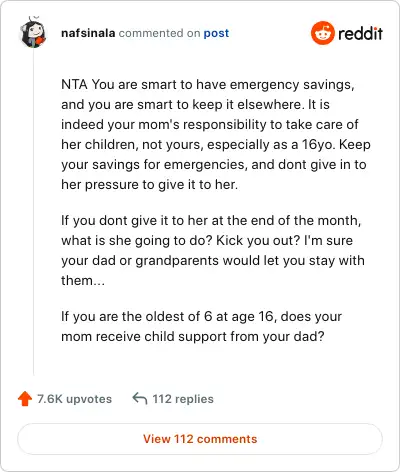Upvote using the orange arrow icon
The width and height of the screenshot is (400, 472).
click(25, 399)
